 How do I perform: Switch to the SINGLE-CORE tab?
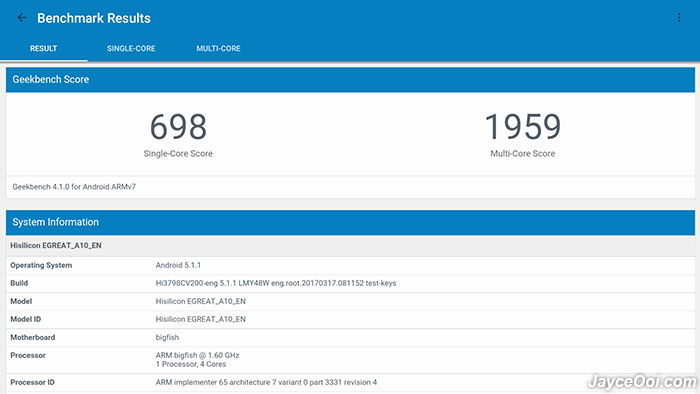click(x=131, y=49)
